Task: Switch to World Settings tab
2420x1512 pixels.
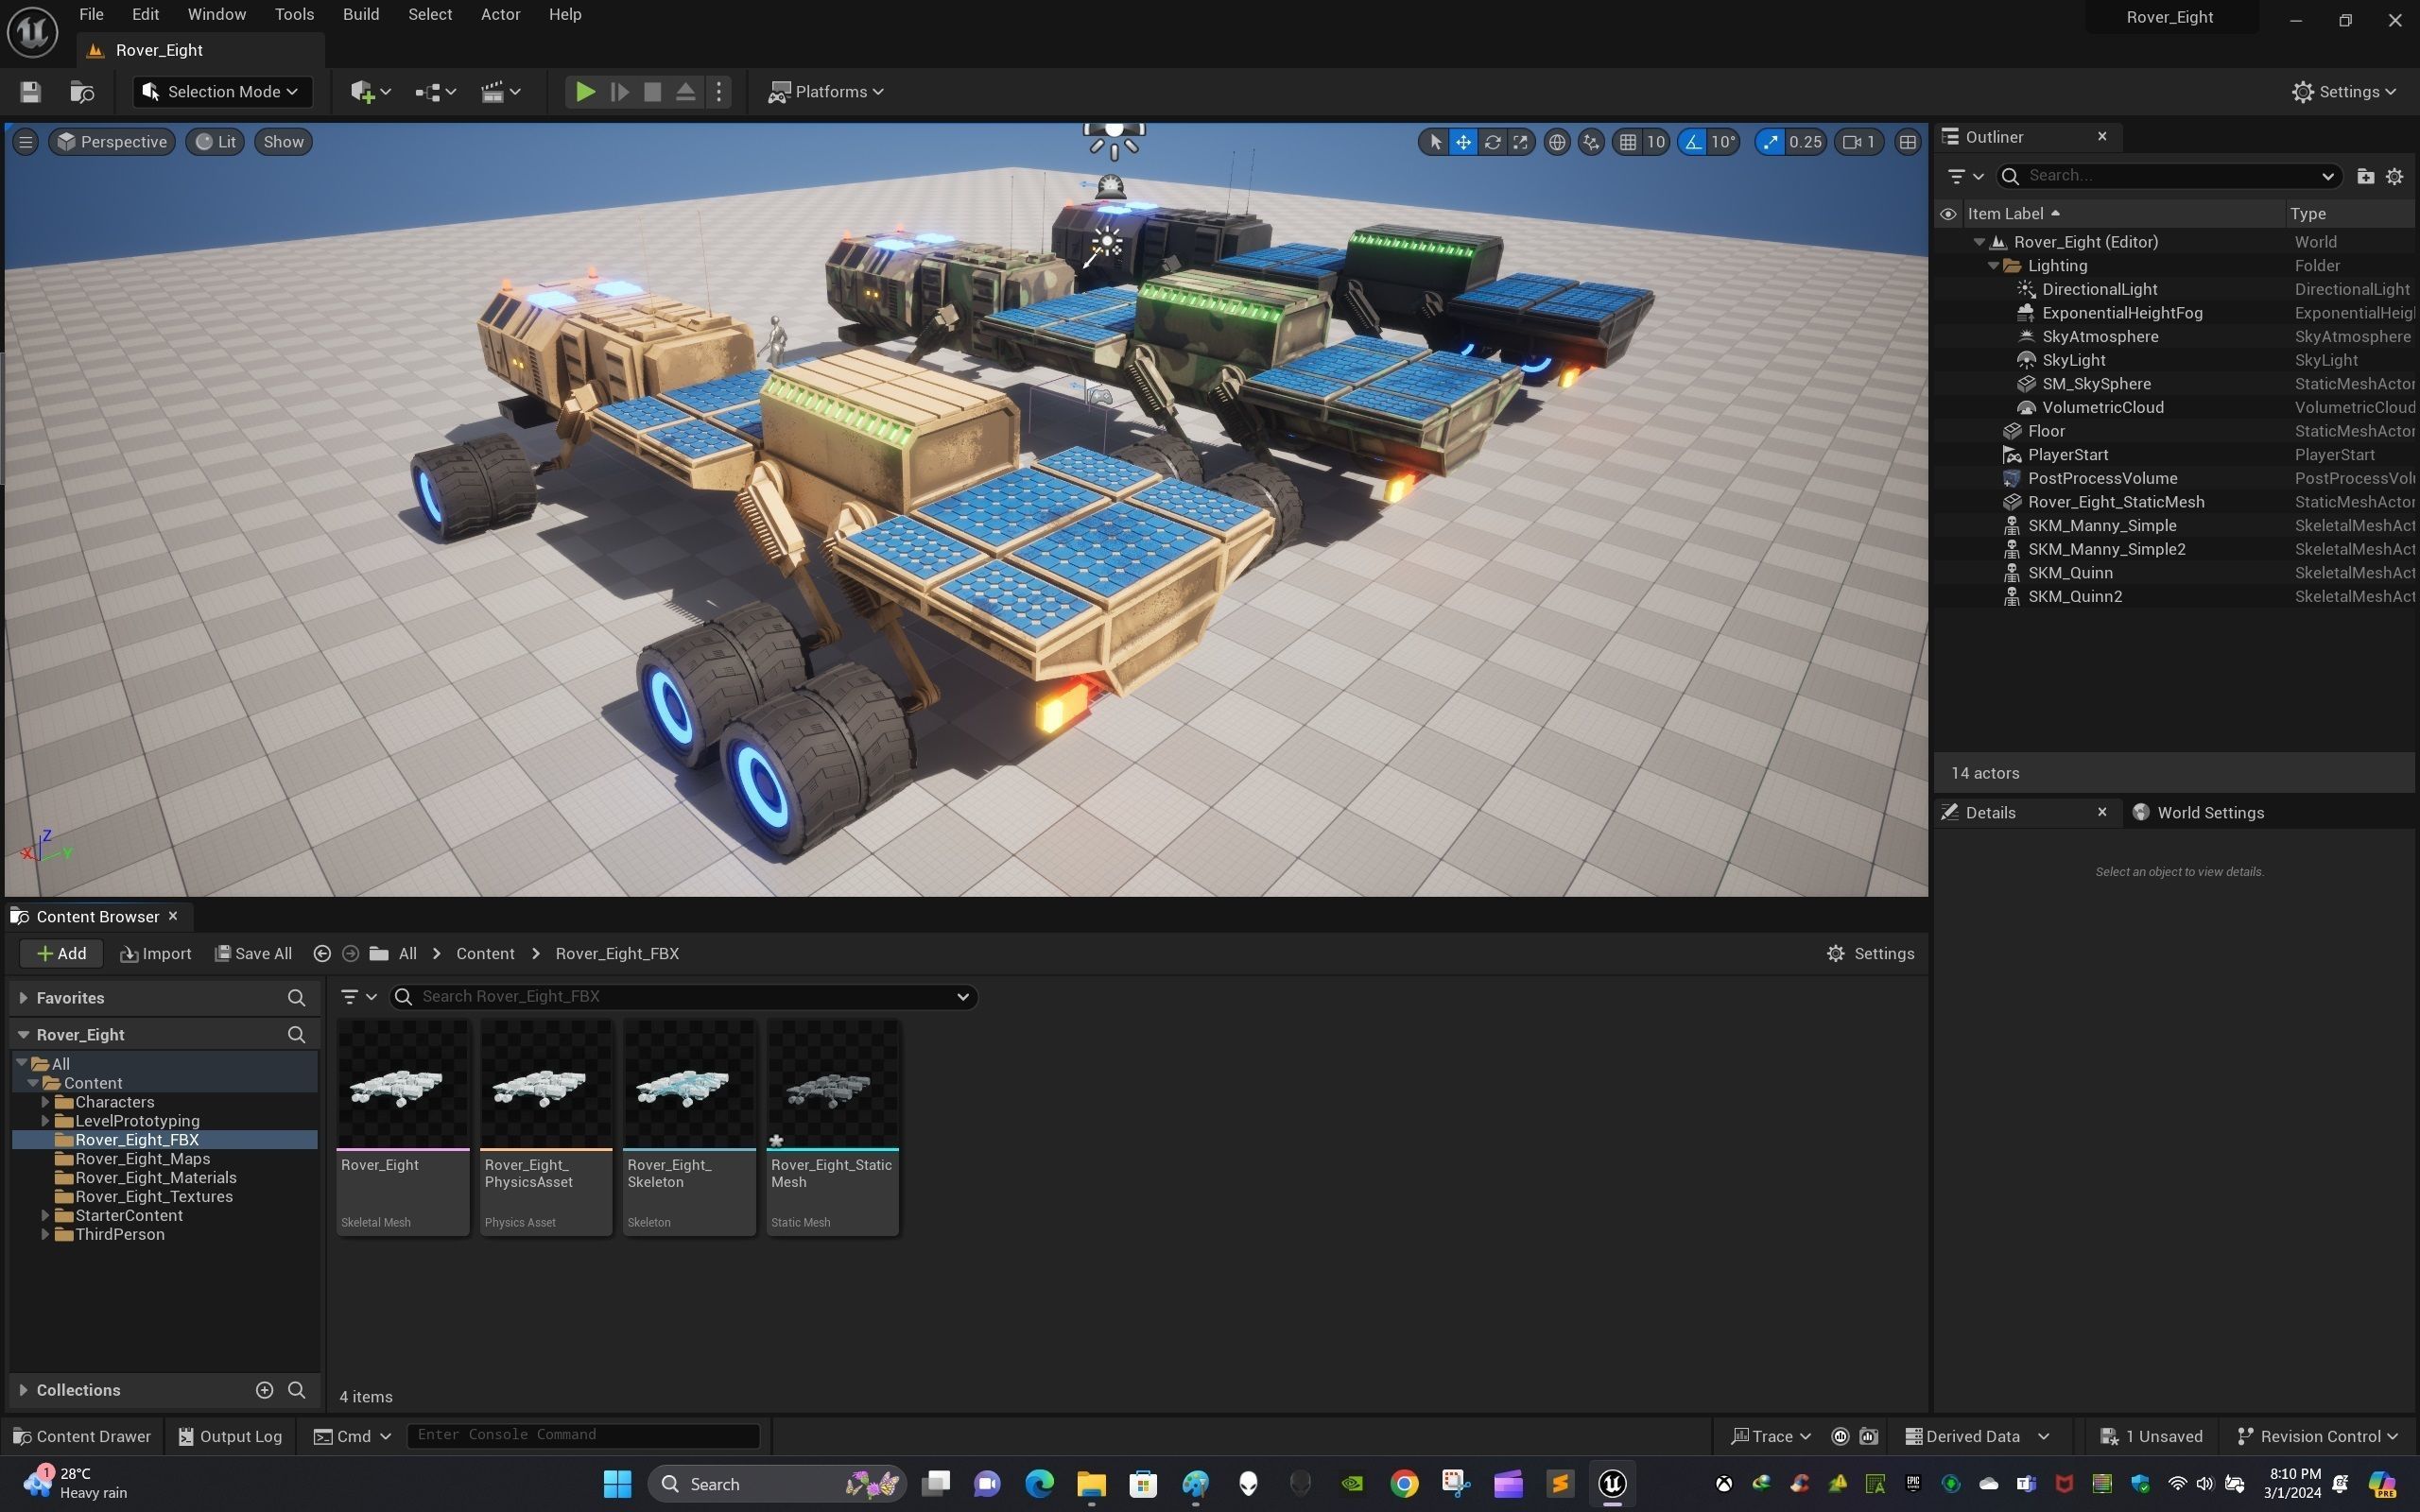Action: [2198, 813]
